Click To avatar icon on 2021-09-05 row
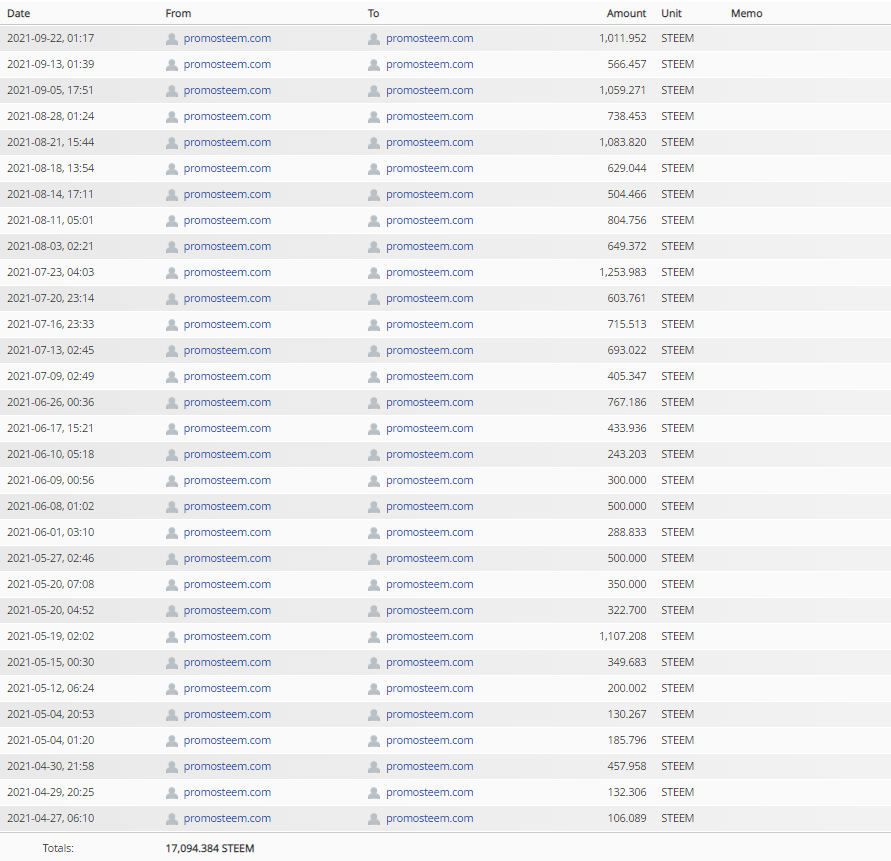Image resolution: width=891 pixels, height=861 pixels. click(x=374, y=91)
